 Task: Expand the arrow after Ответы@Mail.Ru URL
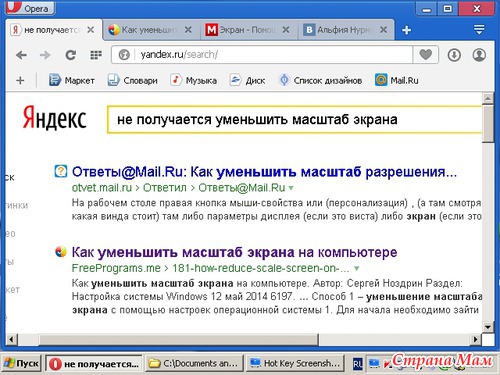291,188
